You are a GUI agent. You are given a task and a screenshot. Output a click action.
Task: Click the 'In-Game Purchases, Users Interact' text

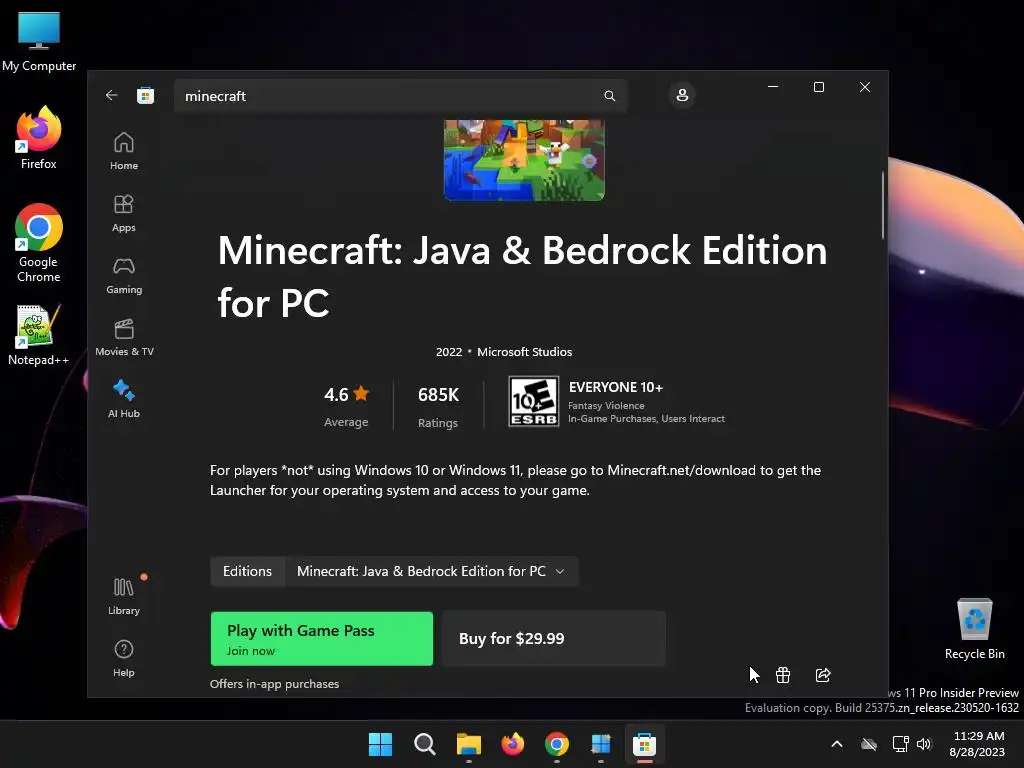tap(646, 419)
